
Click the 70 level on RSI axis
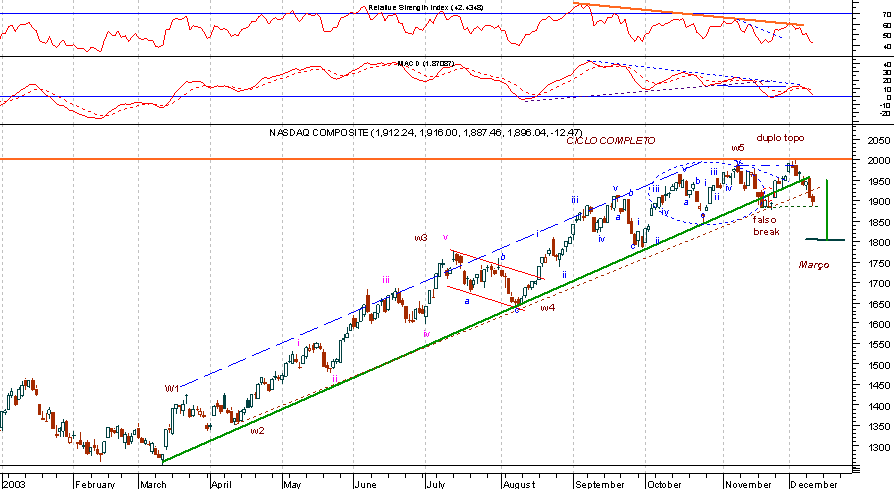pos(887,14)
